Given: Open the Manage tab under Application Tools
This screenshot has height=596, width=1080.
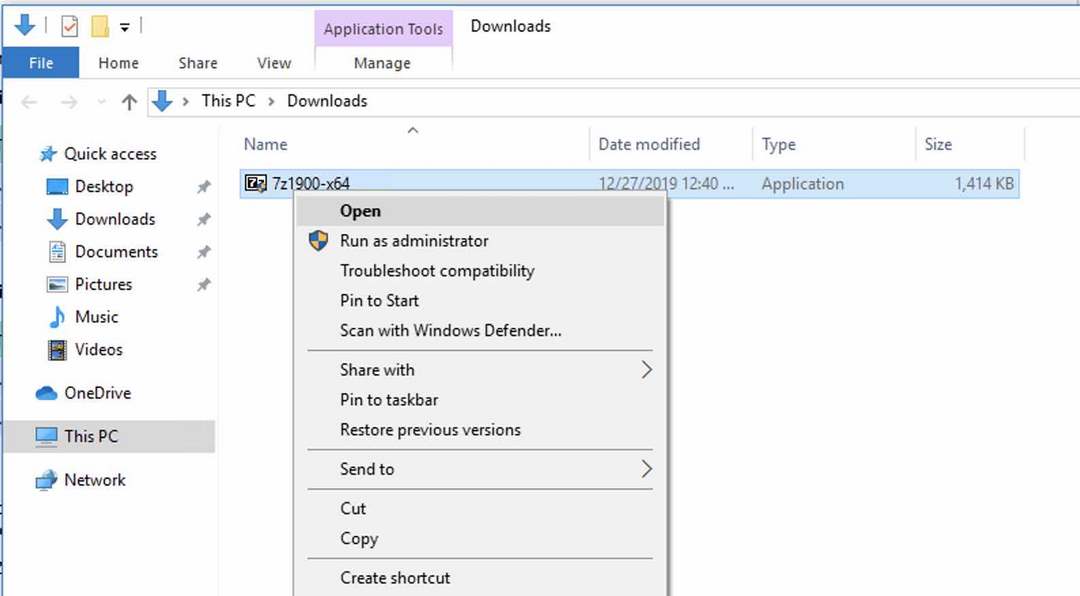Looking at the screenshot, I should tap(382, 63).
